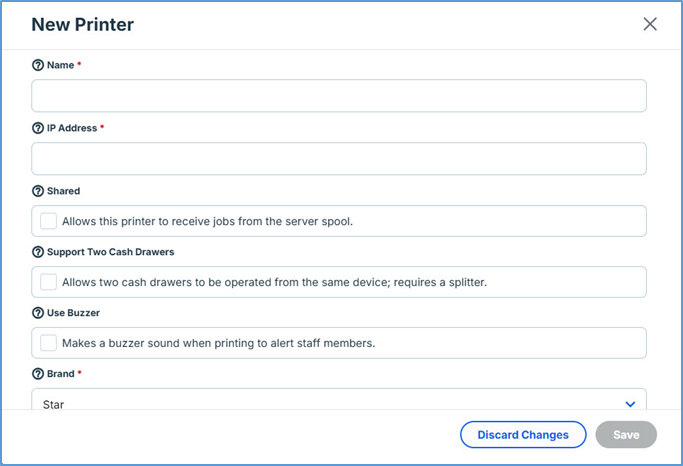
Task: Toggle the Use Buzzer checkbox
Action: point(48,343)
